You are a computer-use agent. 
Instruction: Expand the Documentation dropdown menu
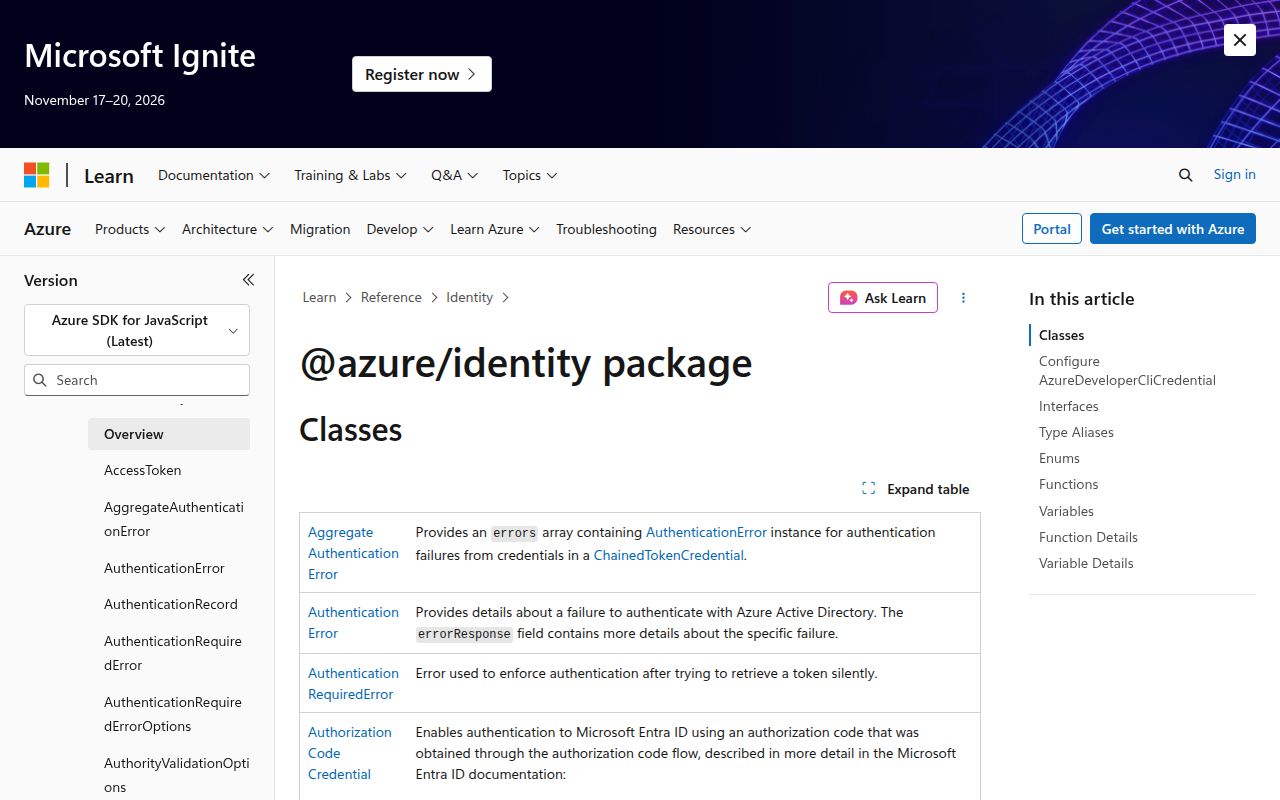tap(214, 175)
